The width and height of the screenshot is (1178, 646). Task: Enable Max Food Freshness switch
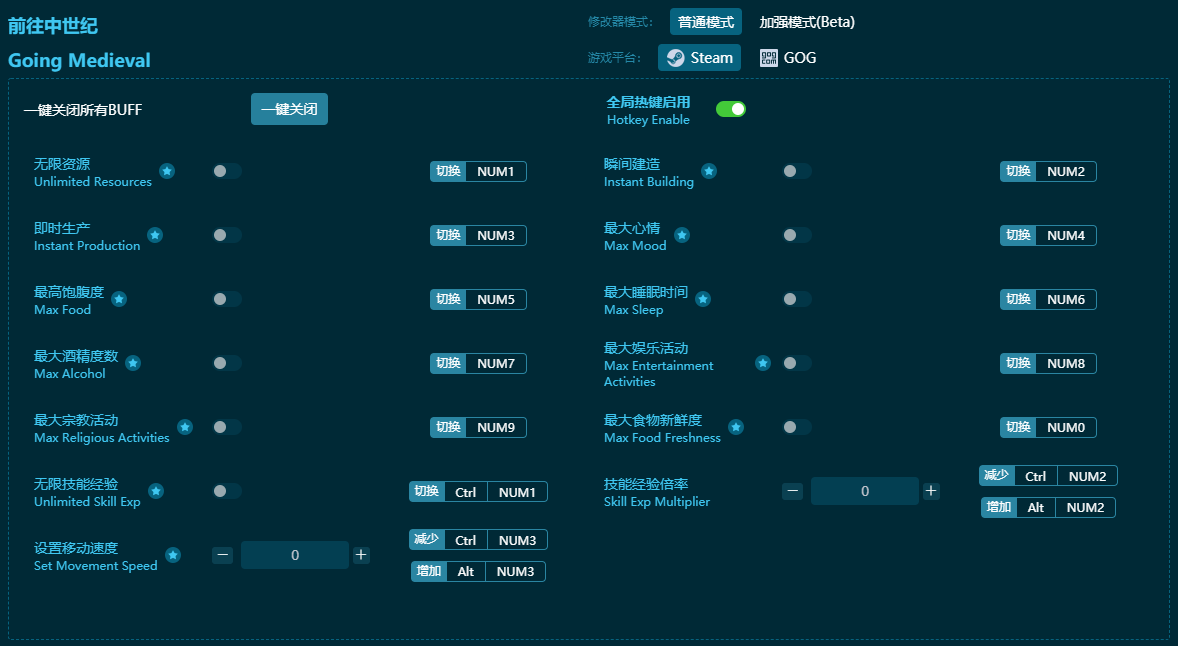tap(796, 427)
